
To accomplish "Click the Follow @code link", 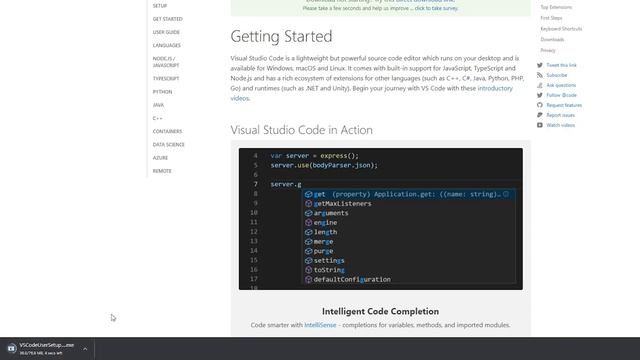I will [x=561, y=95].
